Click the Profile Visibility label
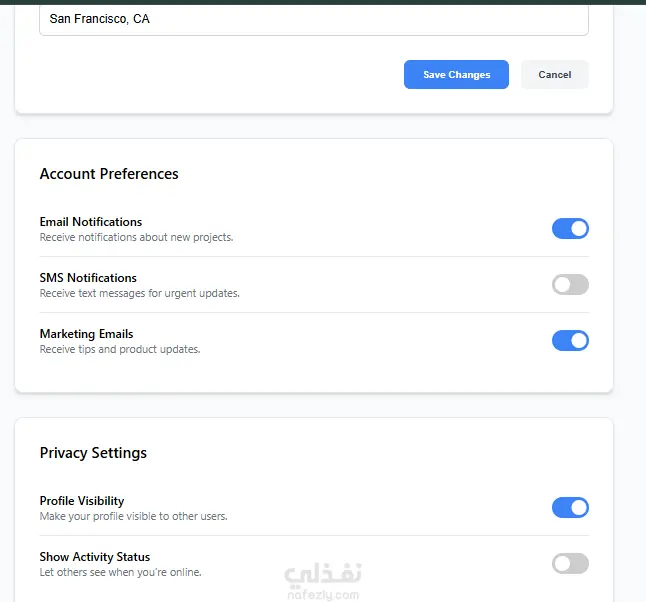 click(x=82, y=501)
